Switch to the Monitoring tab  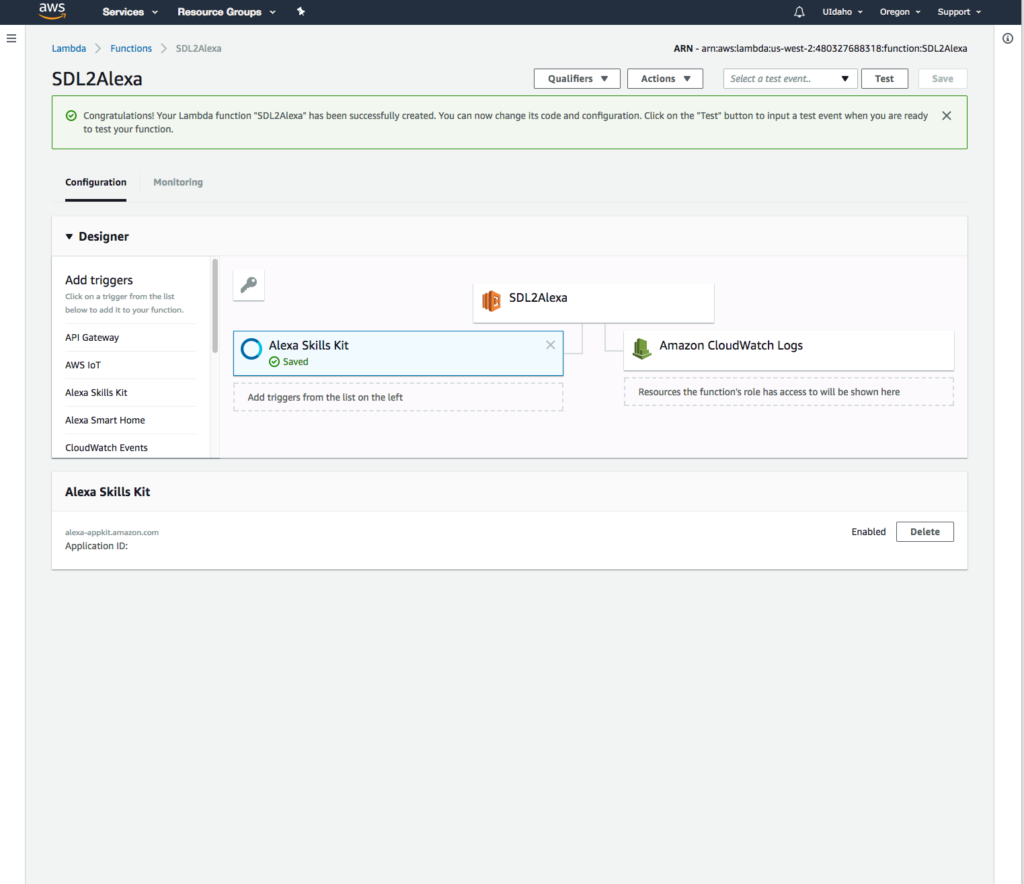178,182
